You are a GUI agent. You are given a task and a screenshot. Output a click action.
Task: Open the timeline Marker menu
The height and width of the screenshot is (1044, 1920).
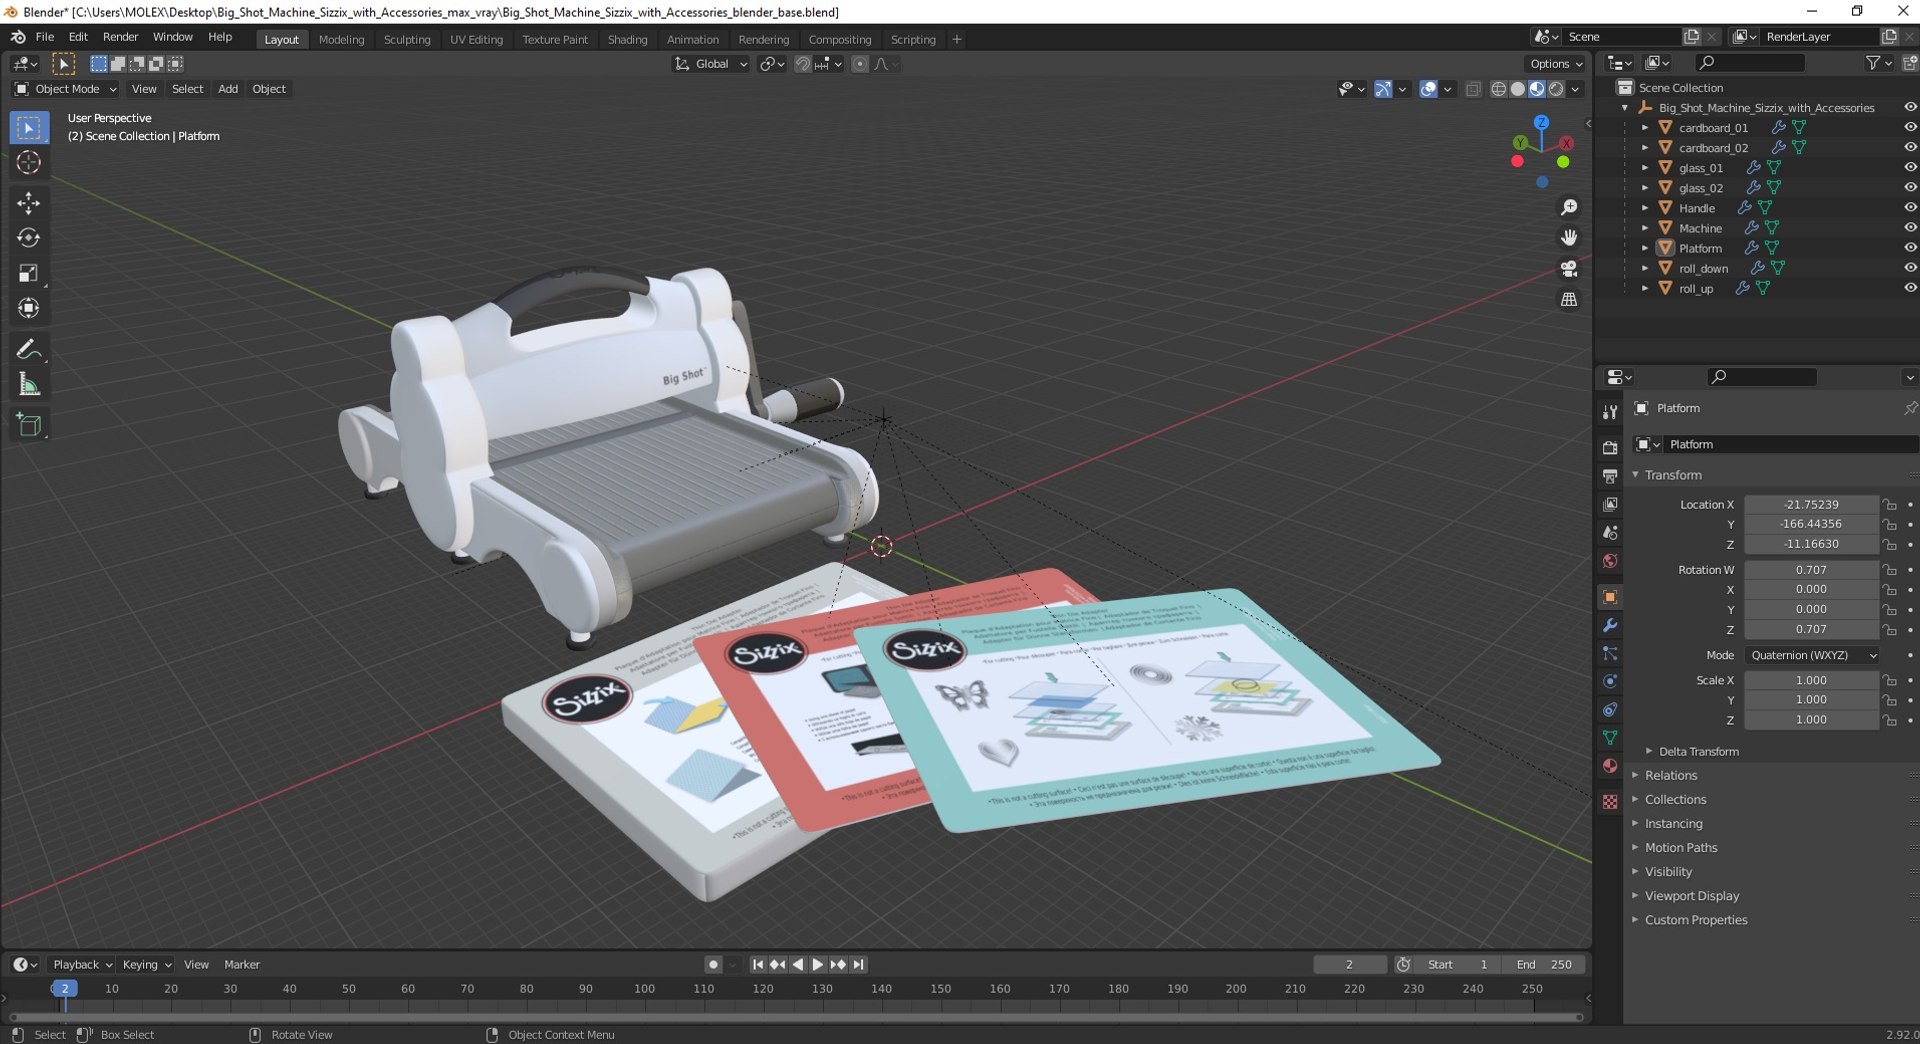point(242,965)
